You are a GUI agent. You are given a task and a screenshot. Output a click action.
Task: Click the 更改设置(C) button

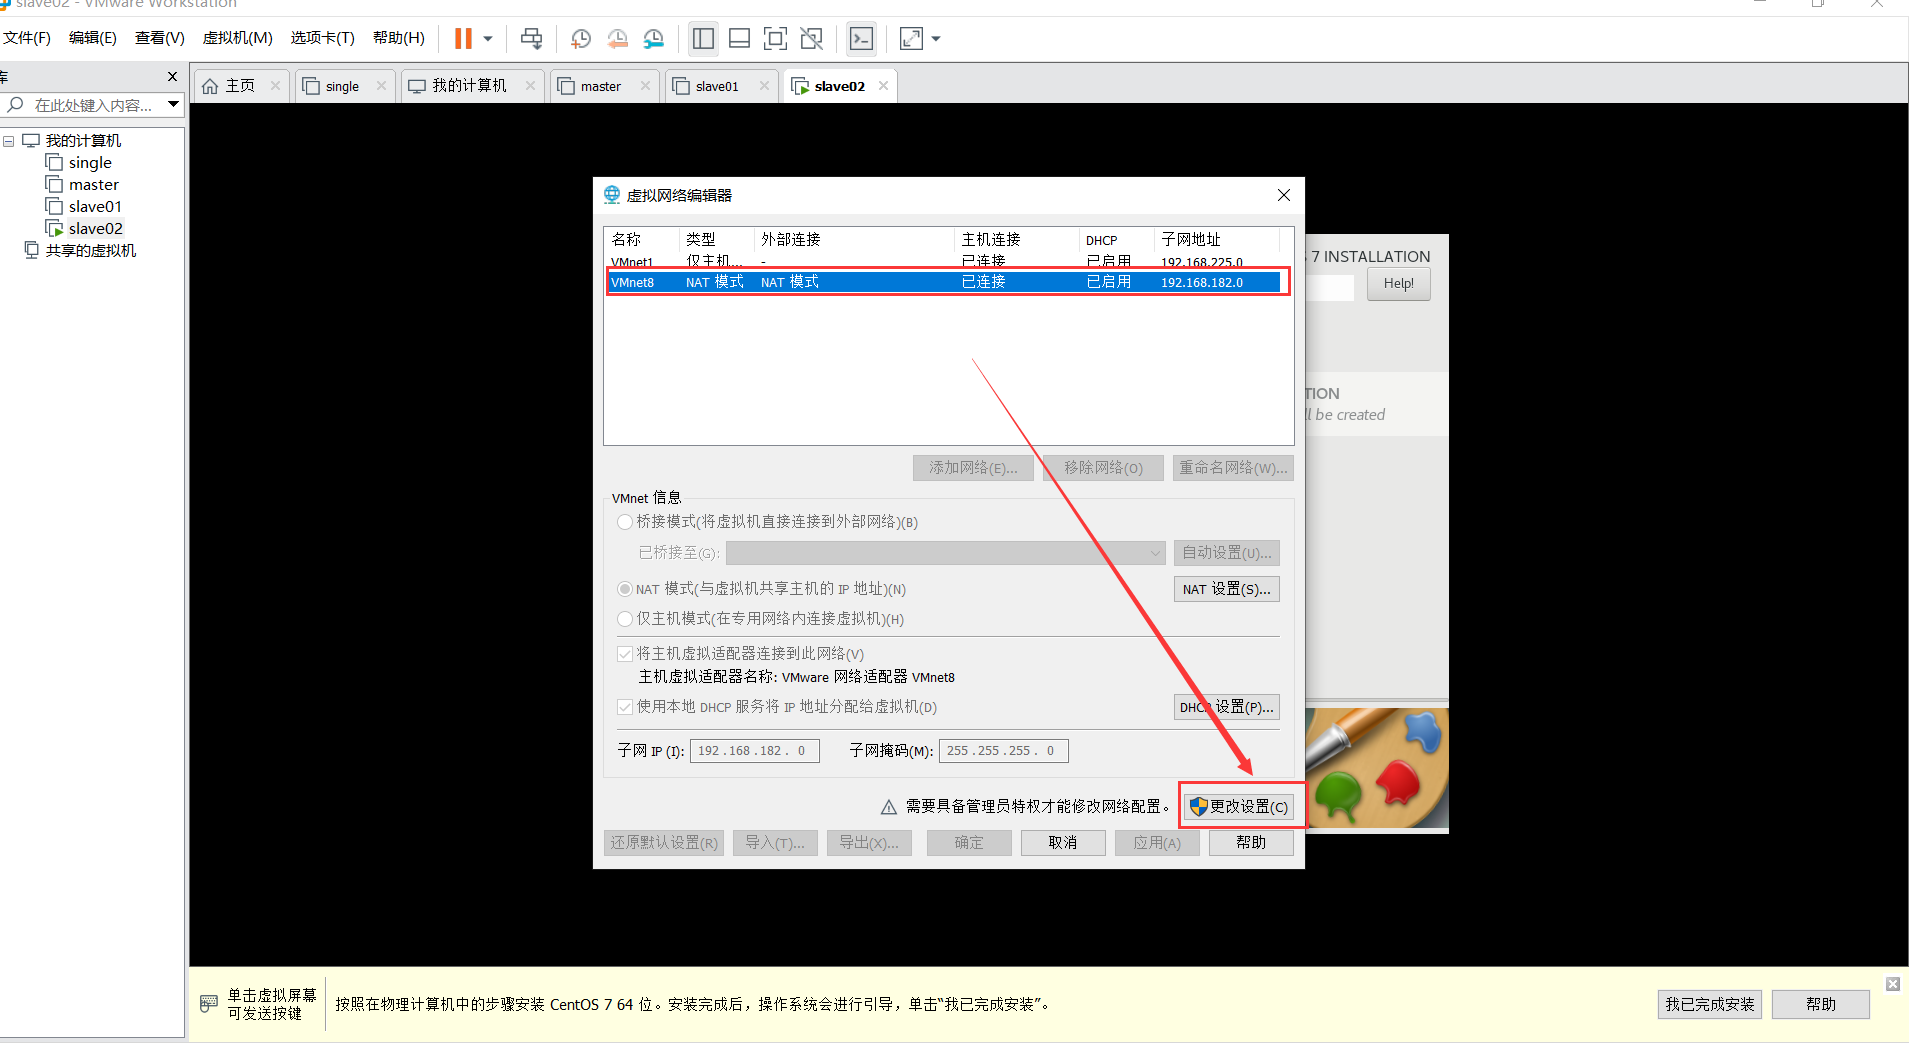[1241, 806]
